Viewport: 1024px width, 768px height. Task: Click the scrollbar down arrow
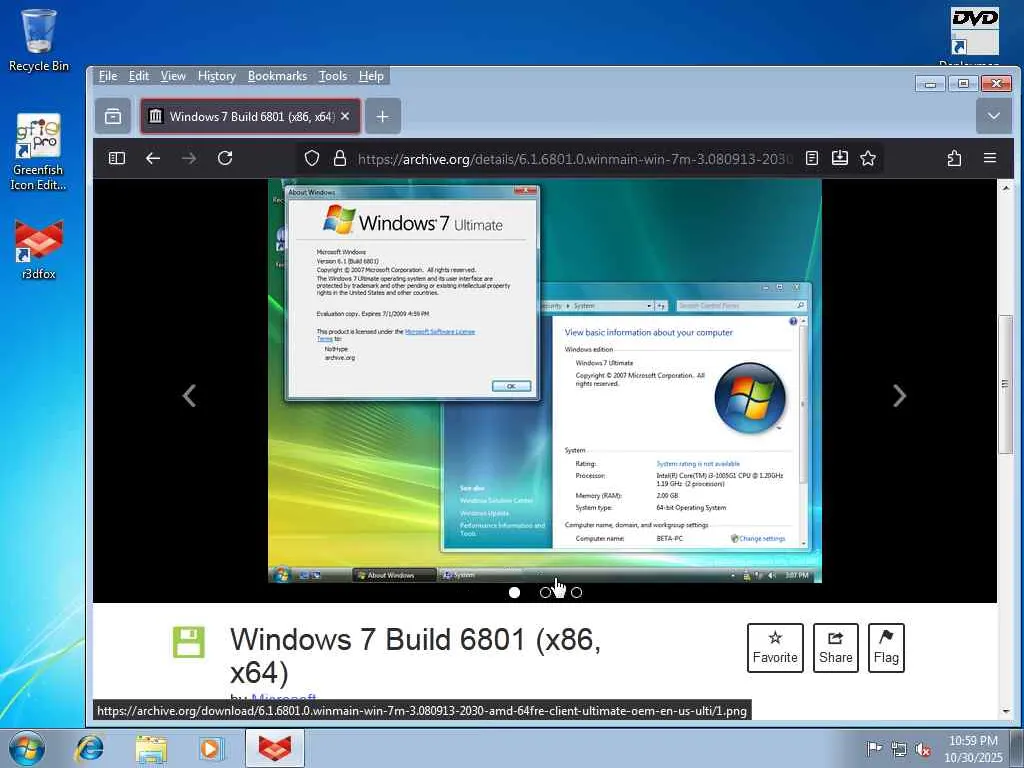point(1005,711)
